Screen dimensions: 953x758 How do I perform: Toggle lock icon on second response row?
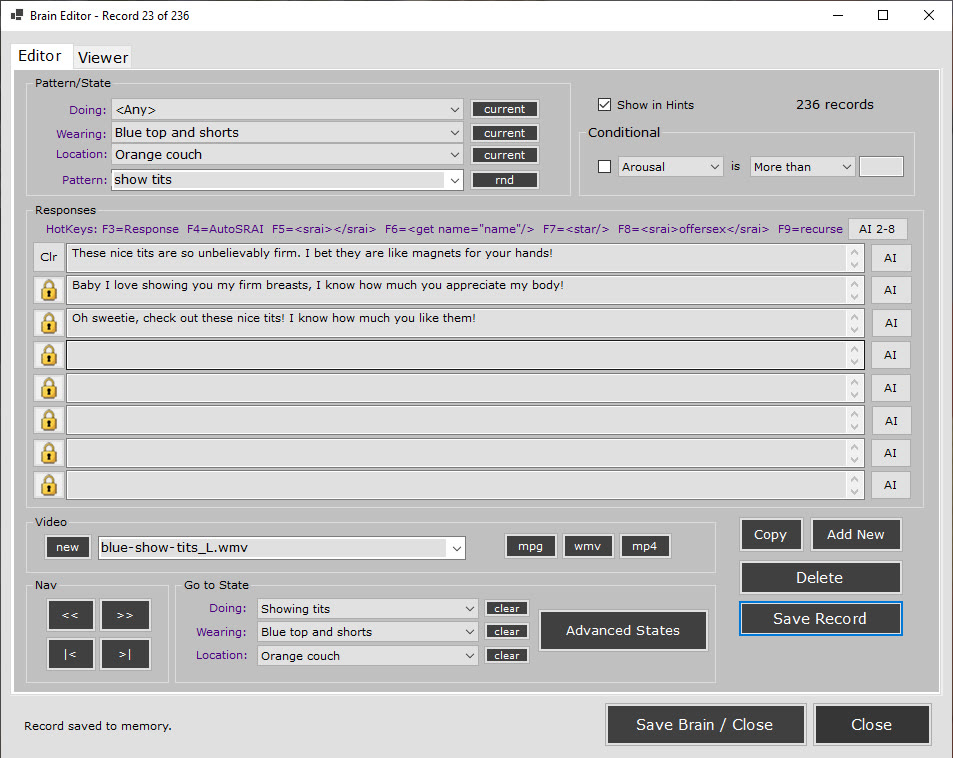click(49, 290)
